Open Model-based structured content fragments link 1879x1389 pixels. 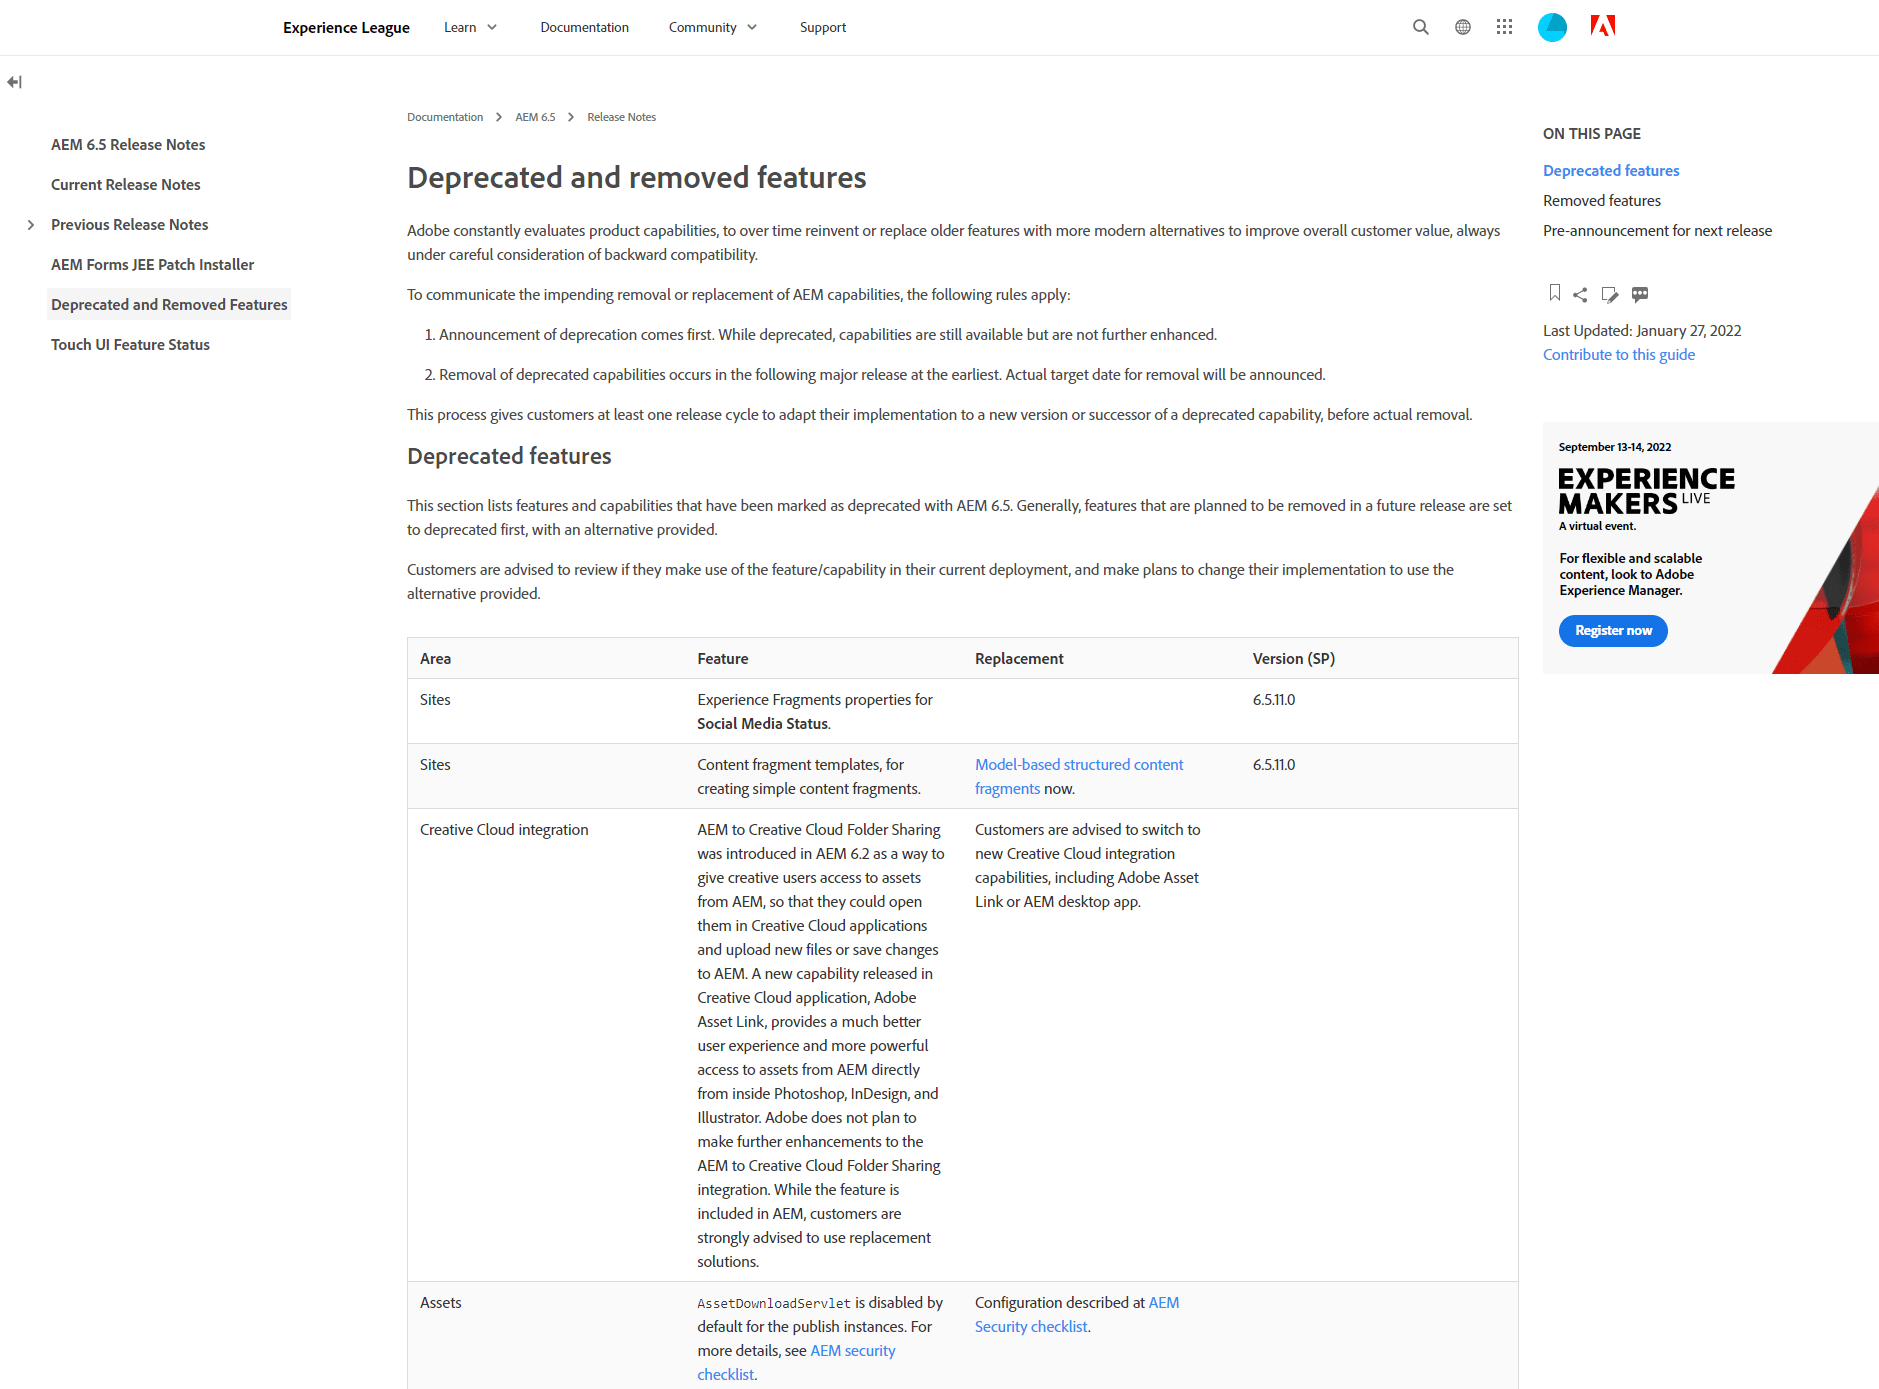(x=1079, y=777)
